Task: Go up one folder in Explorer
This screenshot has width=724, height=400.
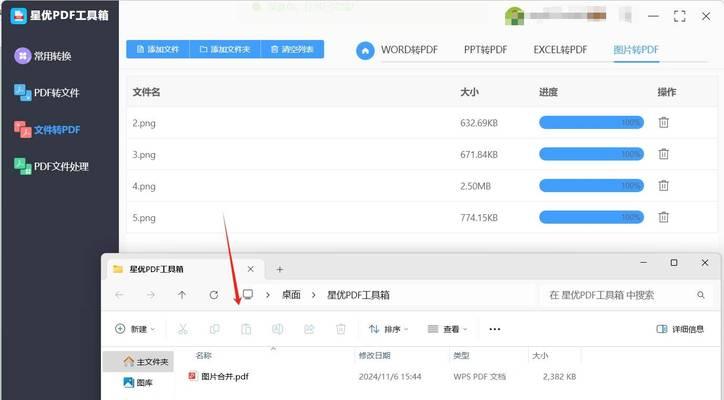Action: 182,295
